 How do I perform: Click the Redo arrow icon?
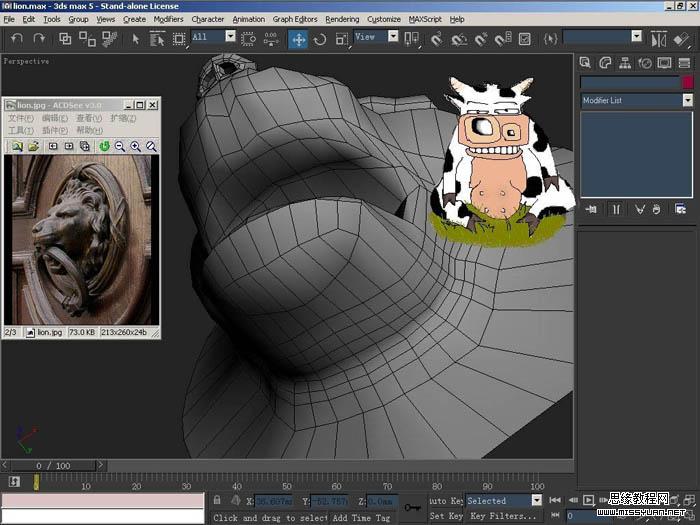tap(39, 39)
